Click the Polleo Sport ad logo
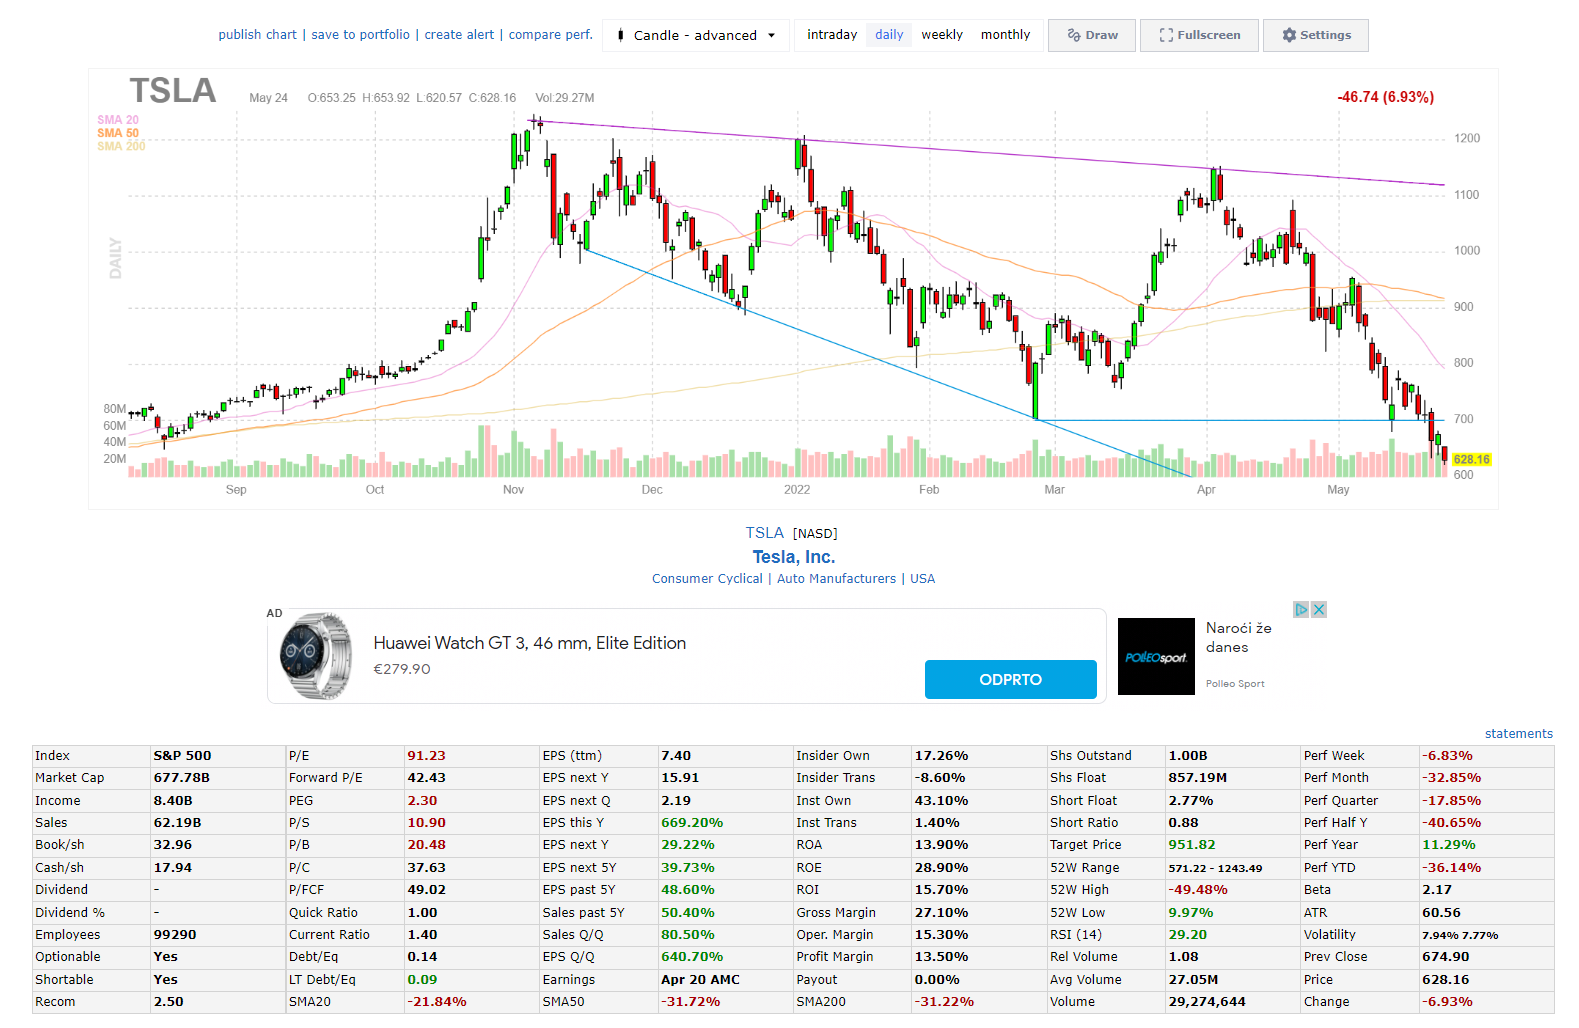The height and width of the screenshot is (1028, 1579). [1156, 657]
